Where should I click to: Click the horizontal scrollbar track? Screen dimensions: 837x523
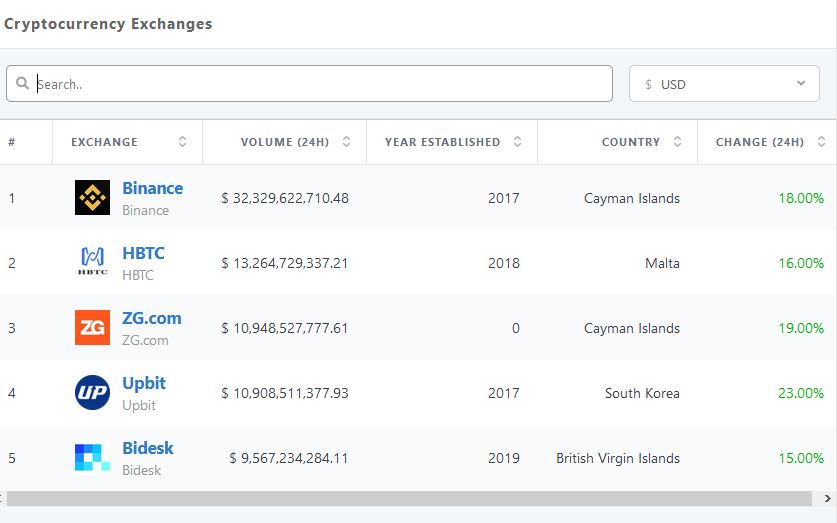(409, 498)
